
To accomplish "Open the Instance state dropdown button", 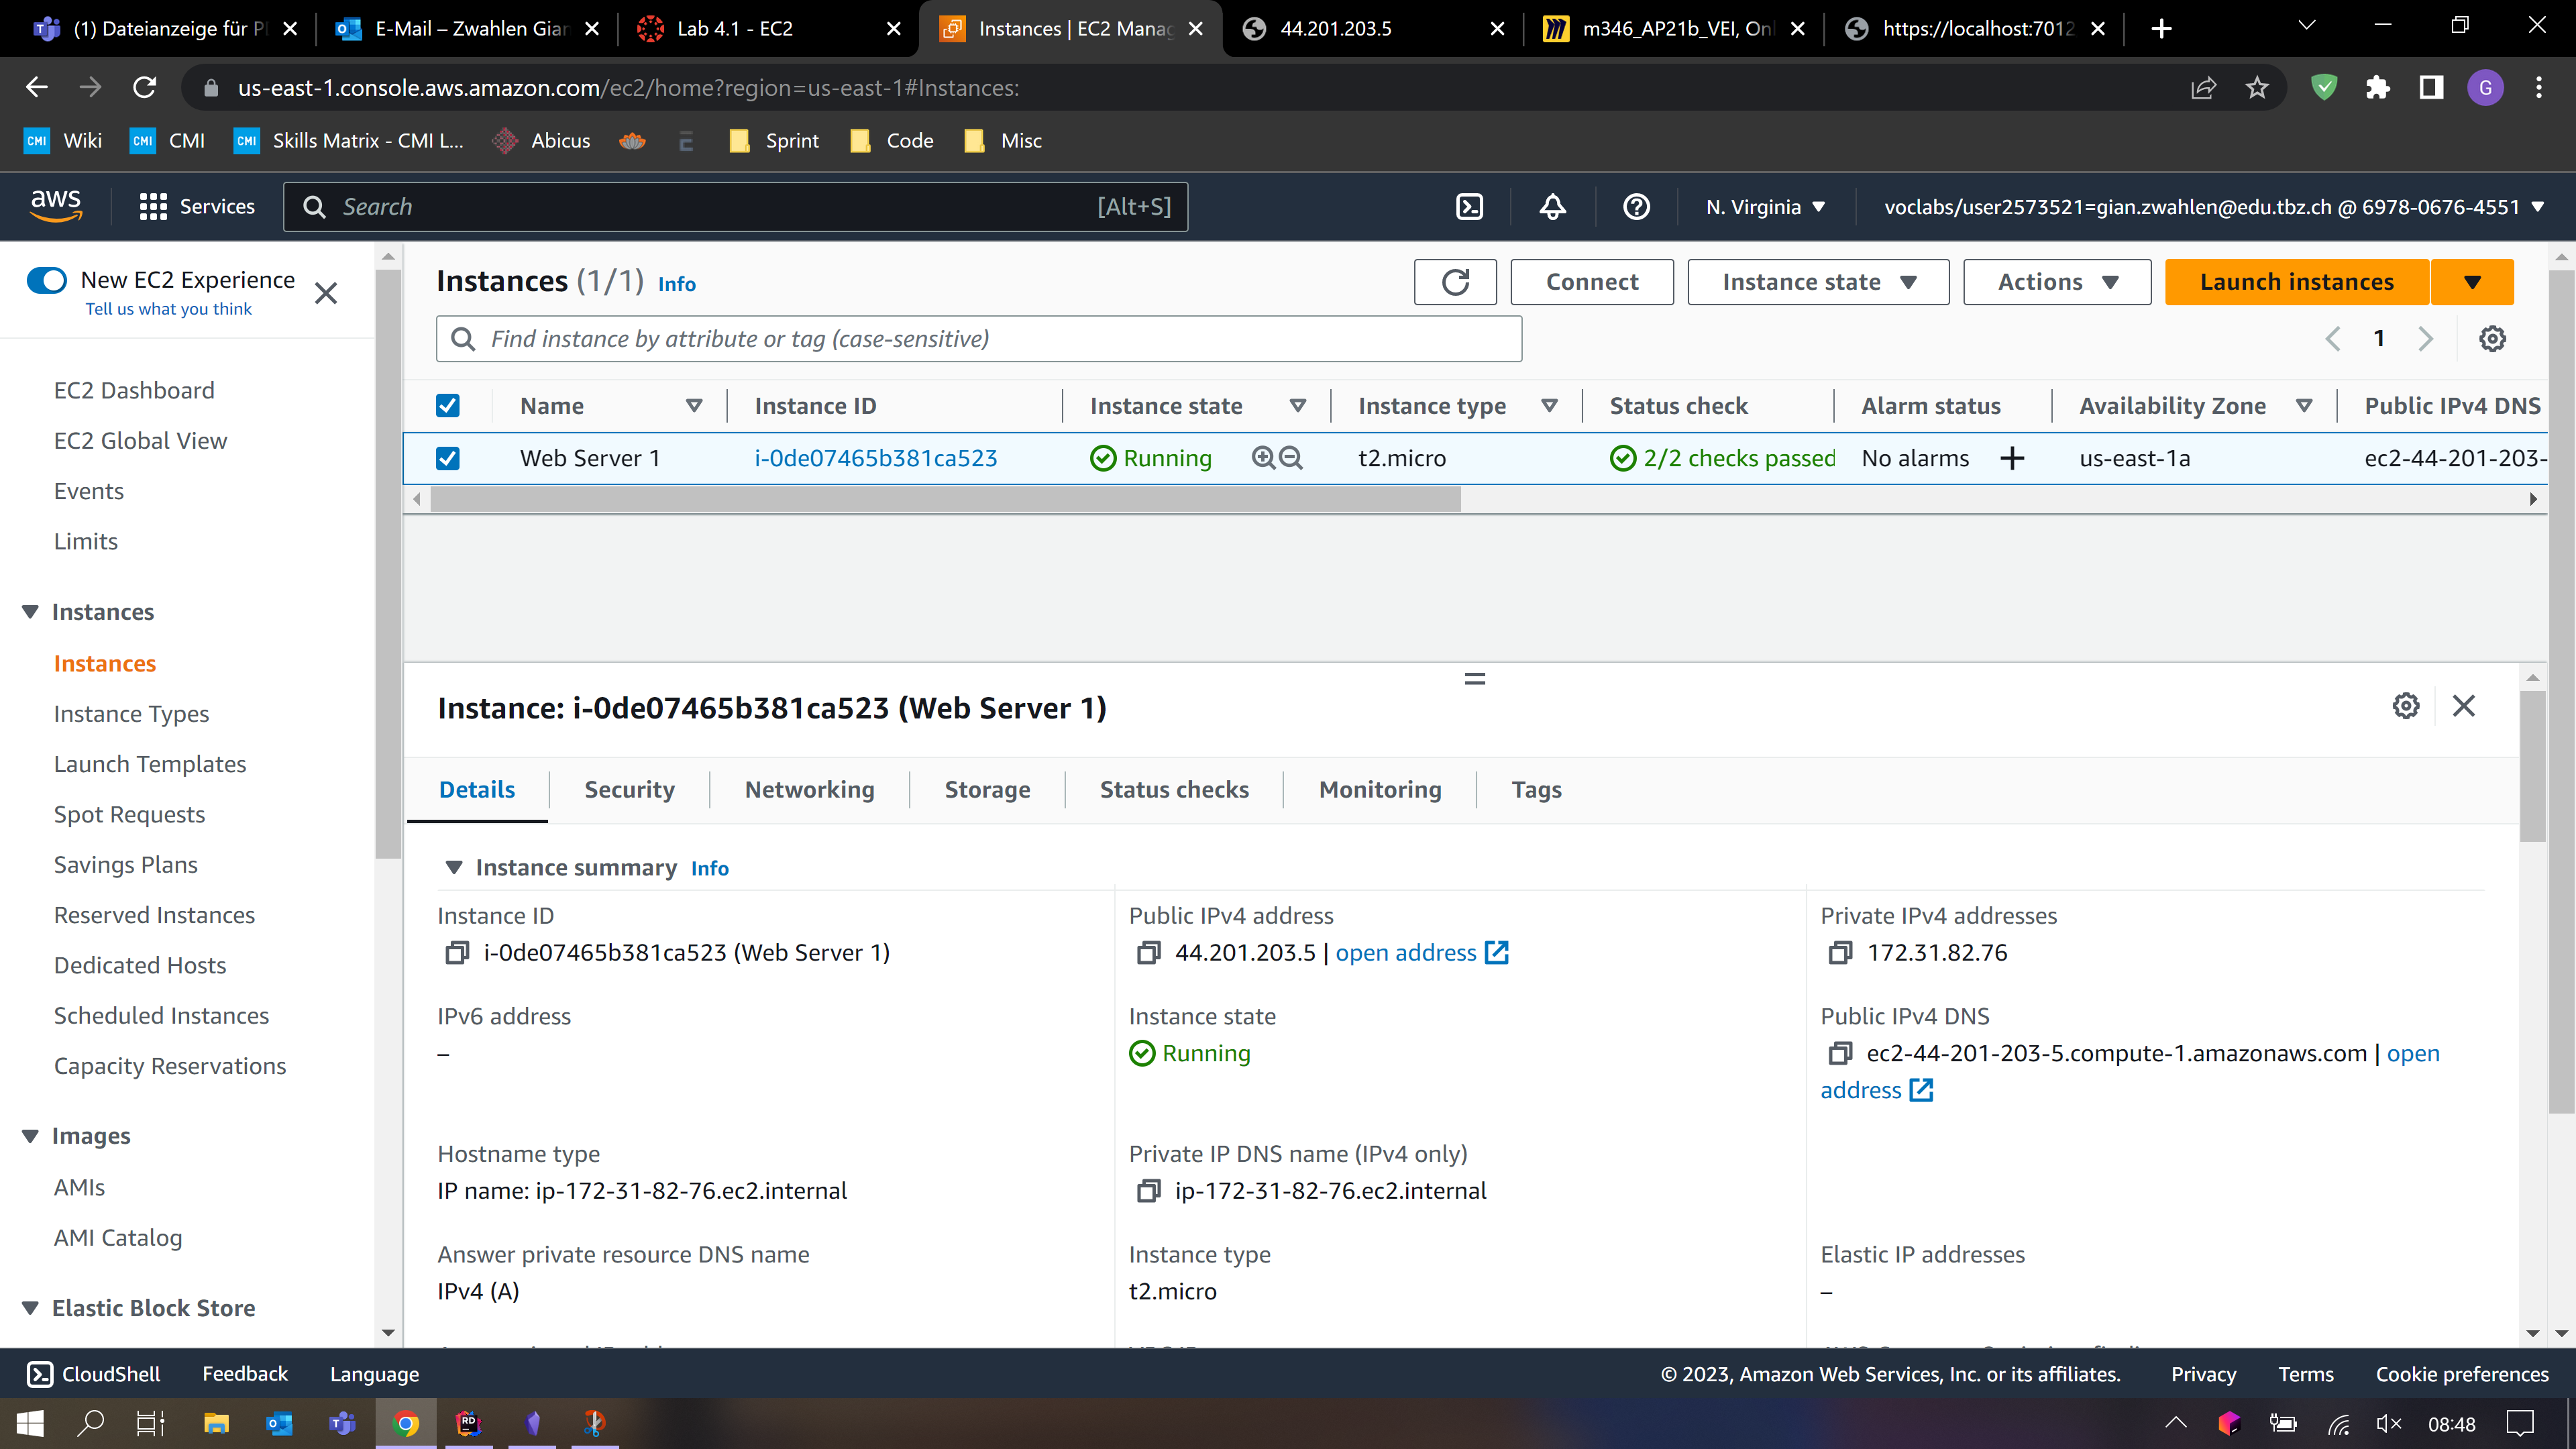I will (x=1817, y=282).
